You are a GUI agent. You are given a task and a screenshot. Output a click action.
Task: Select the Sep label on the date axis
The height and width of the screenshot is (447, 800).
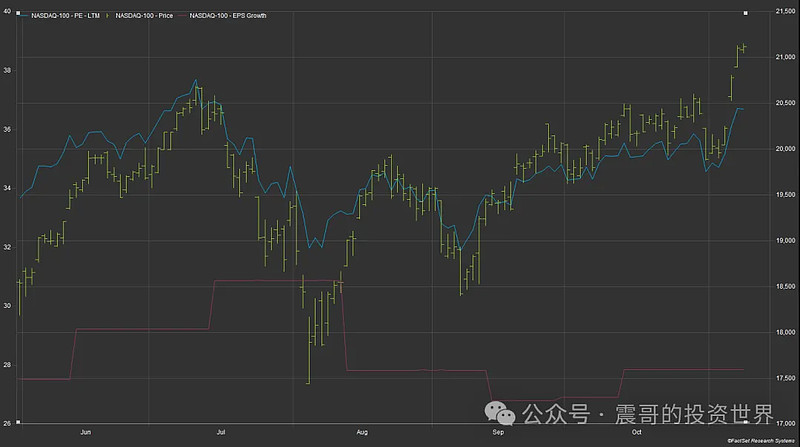pyautogui.click(x=498, y=432)
